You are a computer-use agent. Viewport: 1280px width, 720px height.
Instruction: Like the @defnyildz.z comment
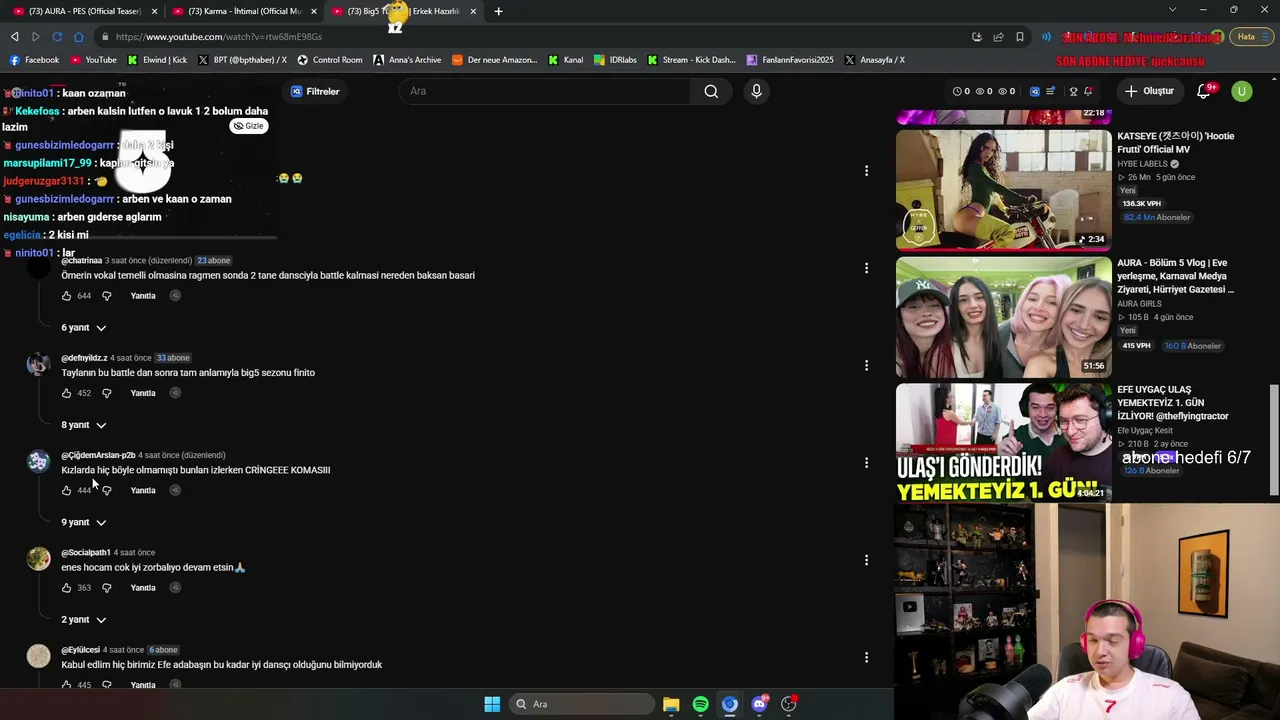tap(67, 393)
